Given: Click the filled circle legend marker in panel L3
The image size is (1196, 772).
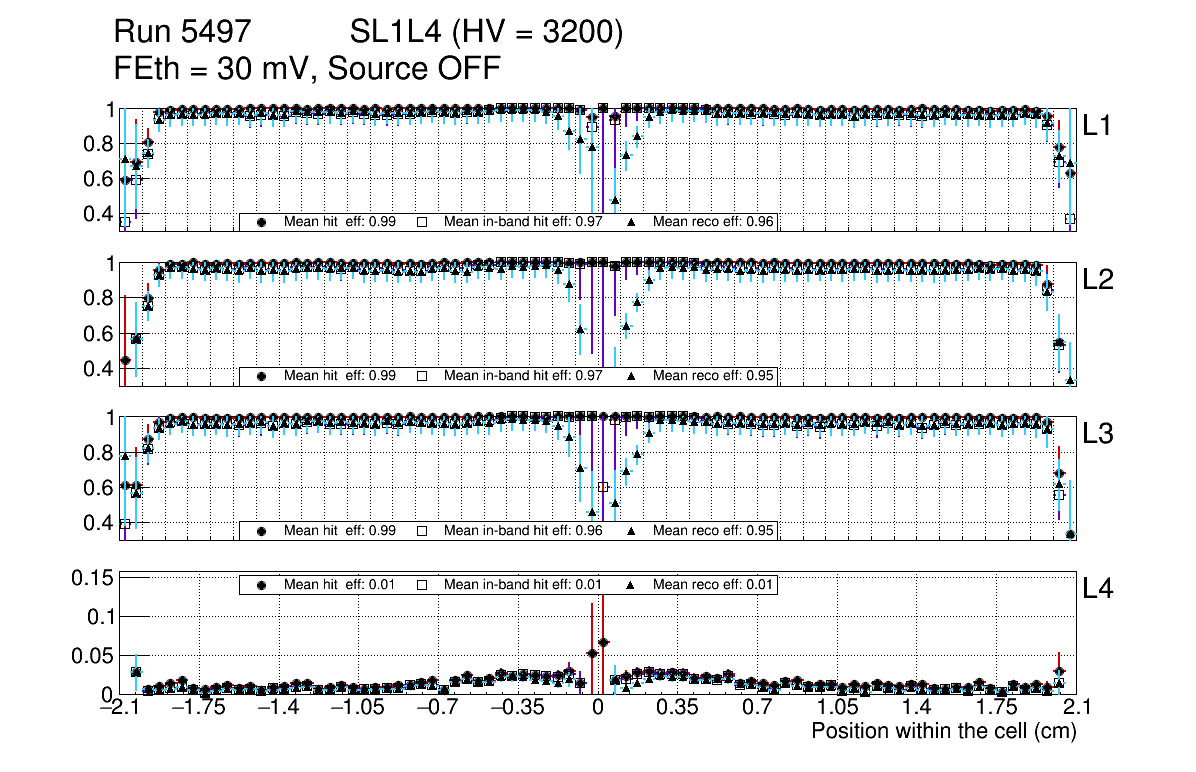Looking at the screenshot, I should (x=262, y=531).
